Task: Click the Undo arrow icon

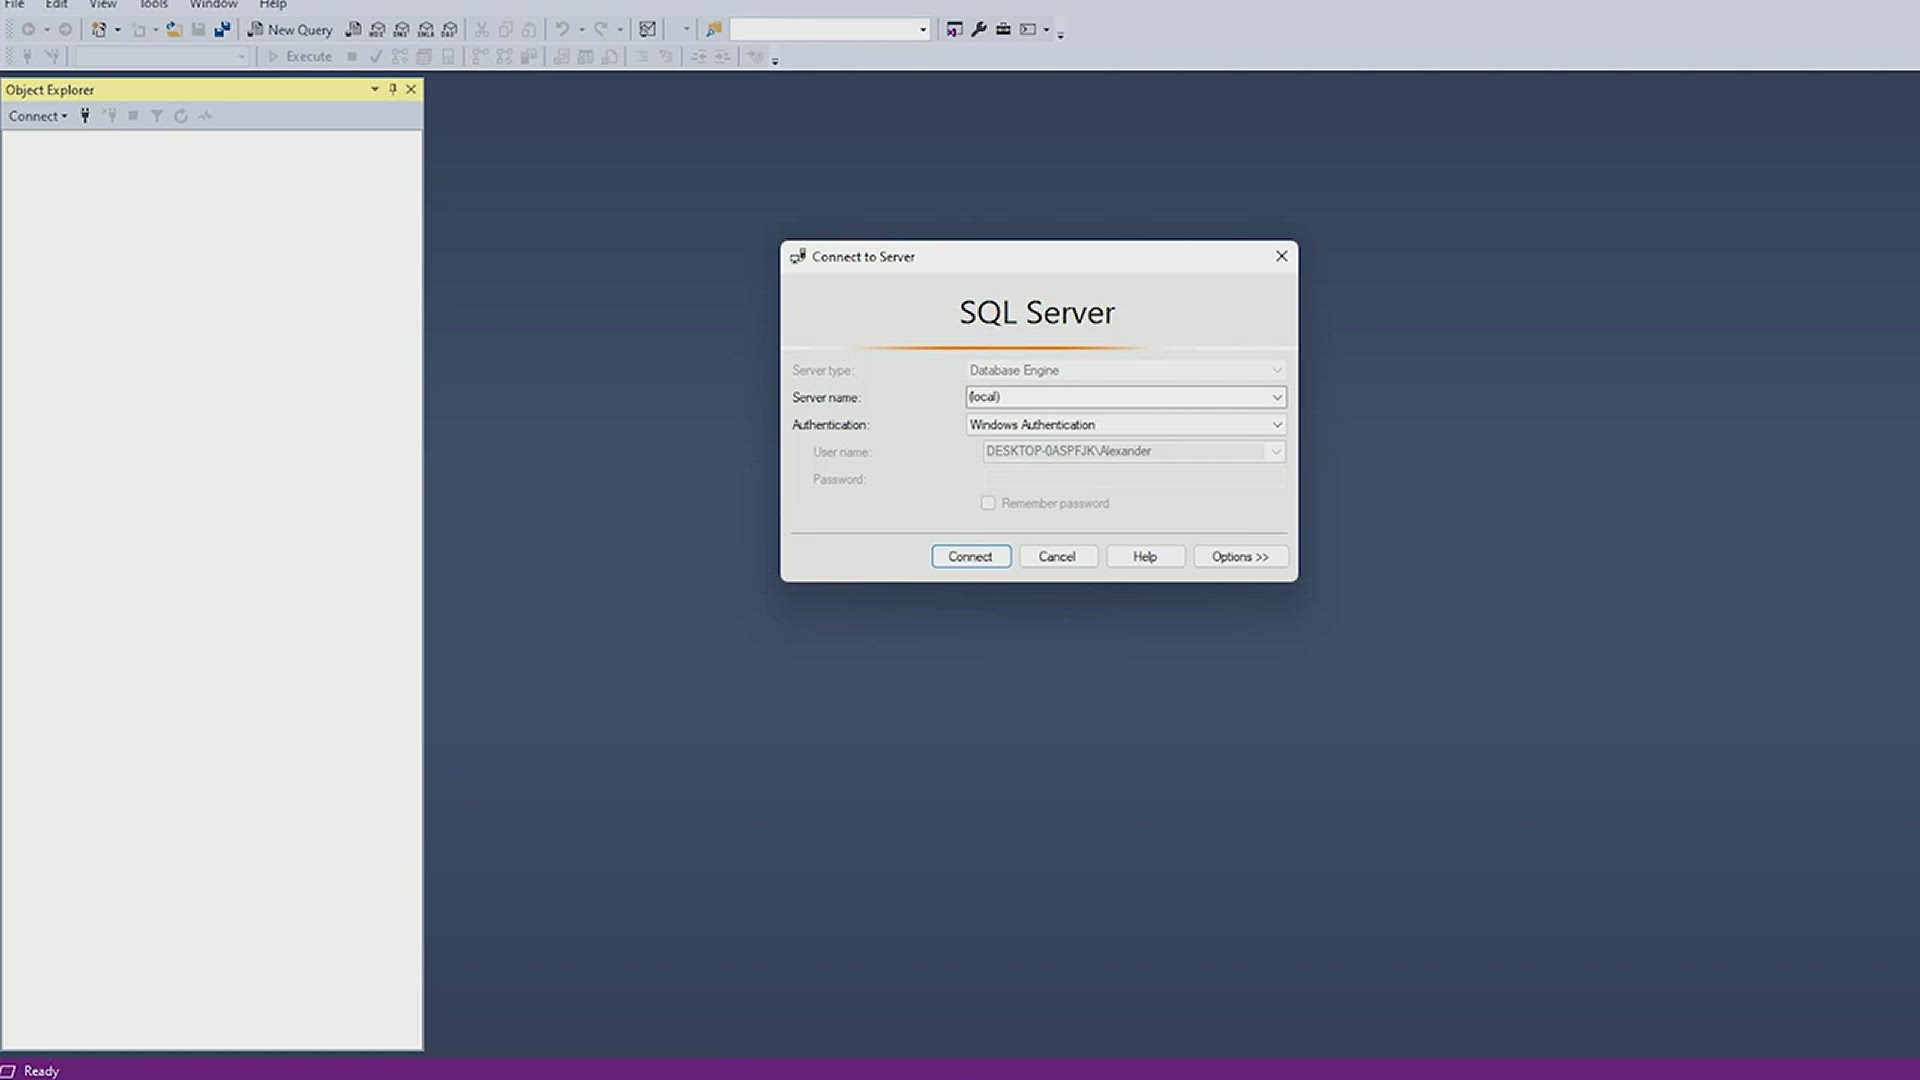Action: (x=563, y=29)
